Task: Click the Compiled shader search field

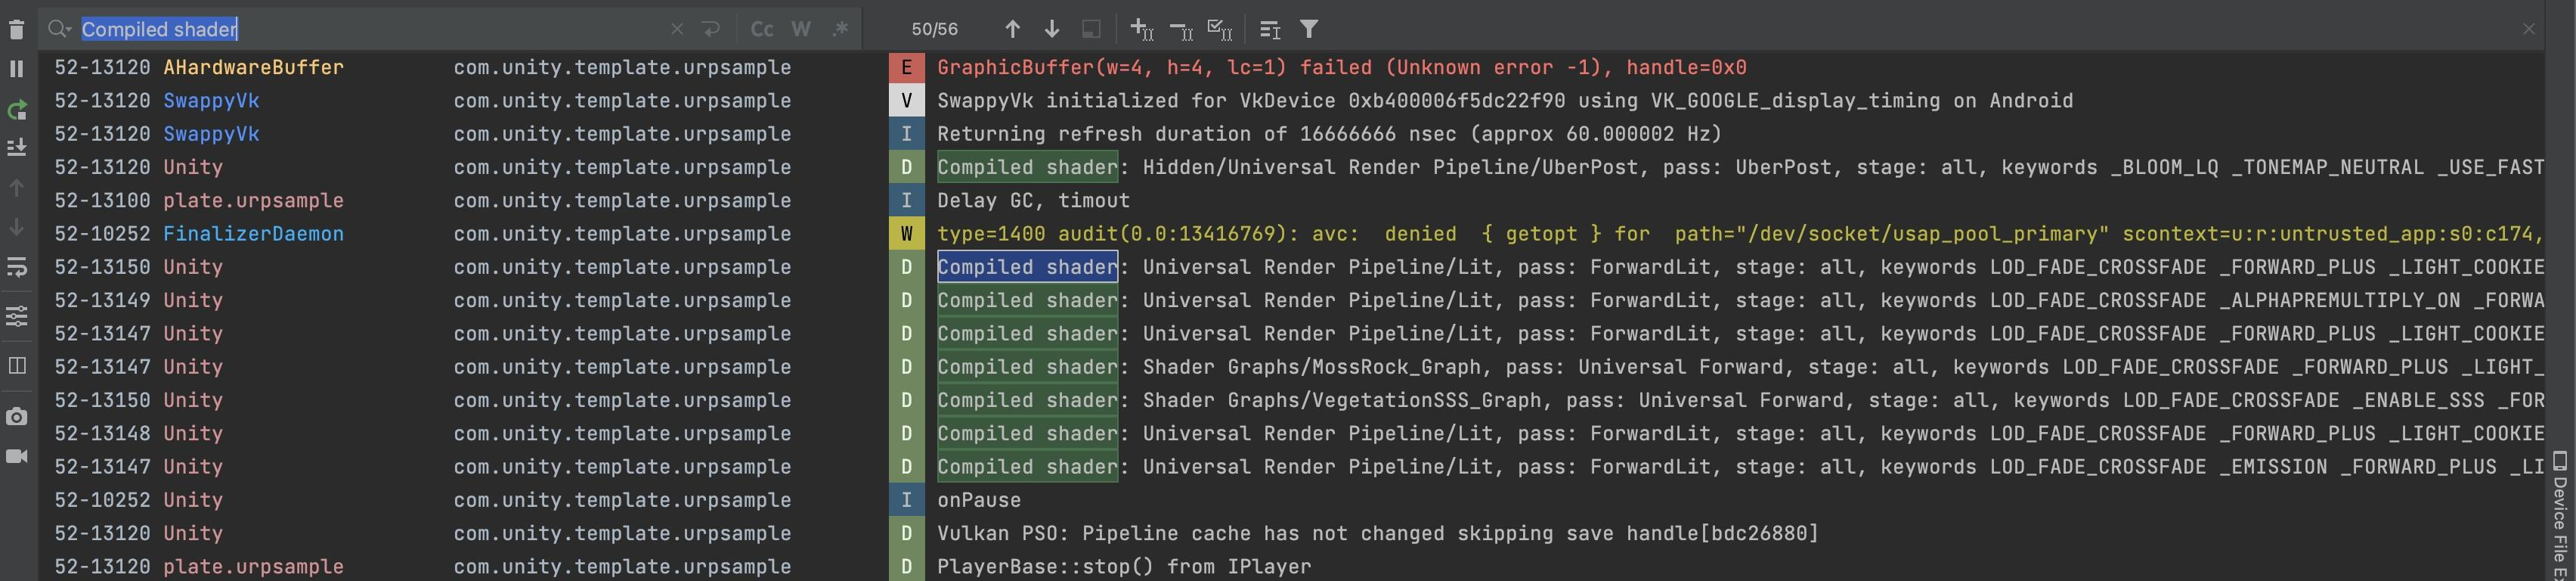Action: [370, 29]
